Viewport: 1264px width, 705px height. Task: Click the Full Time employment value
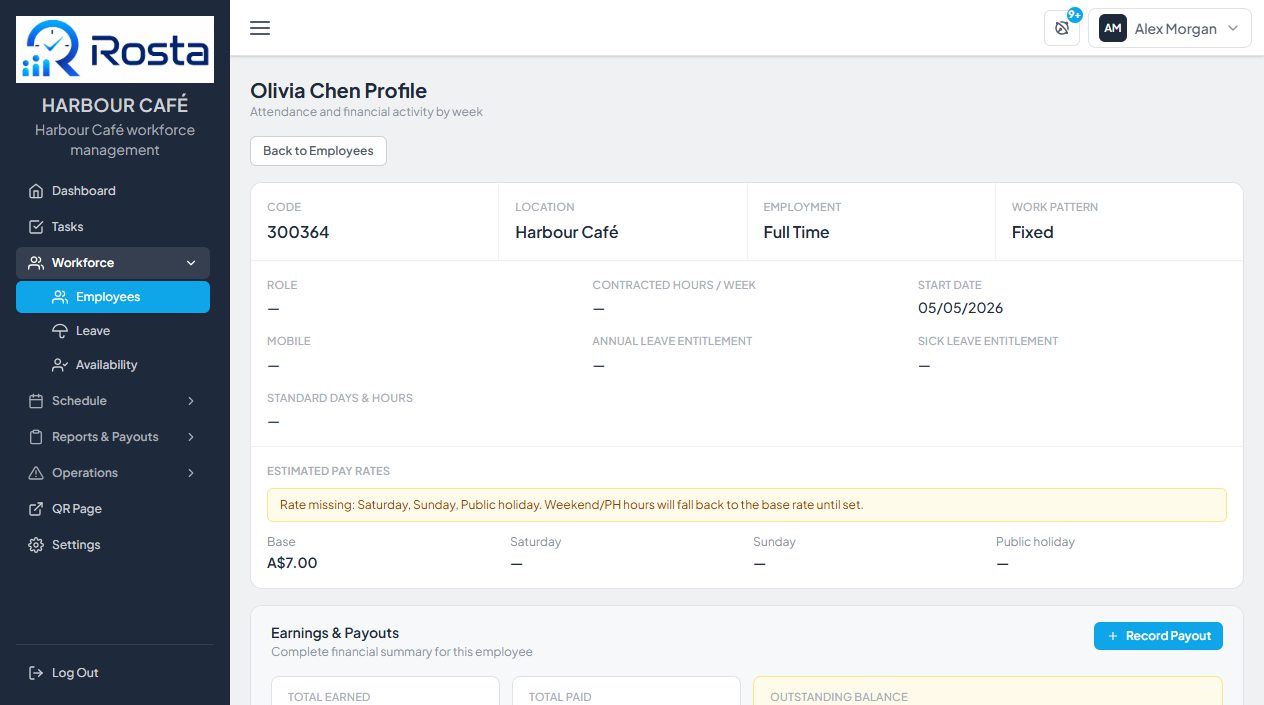click(796, 232)
